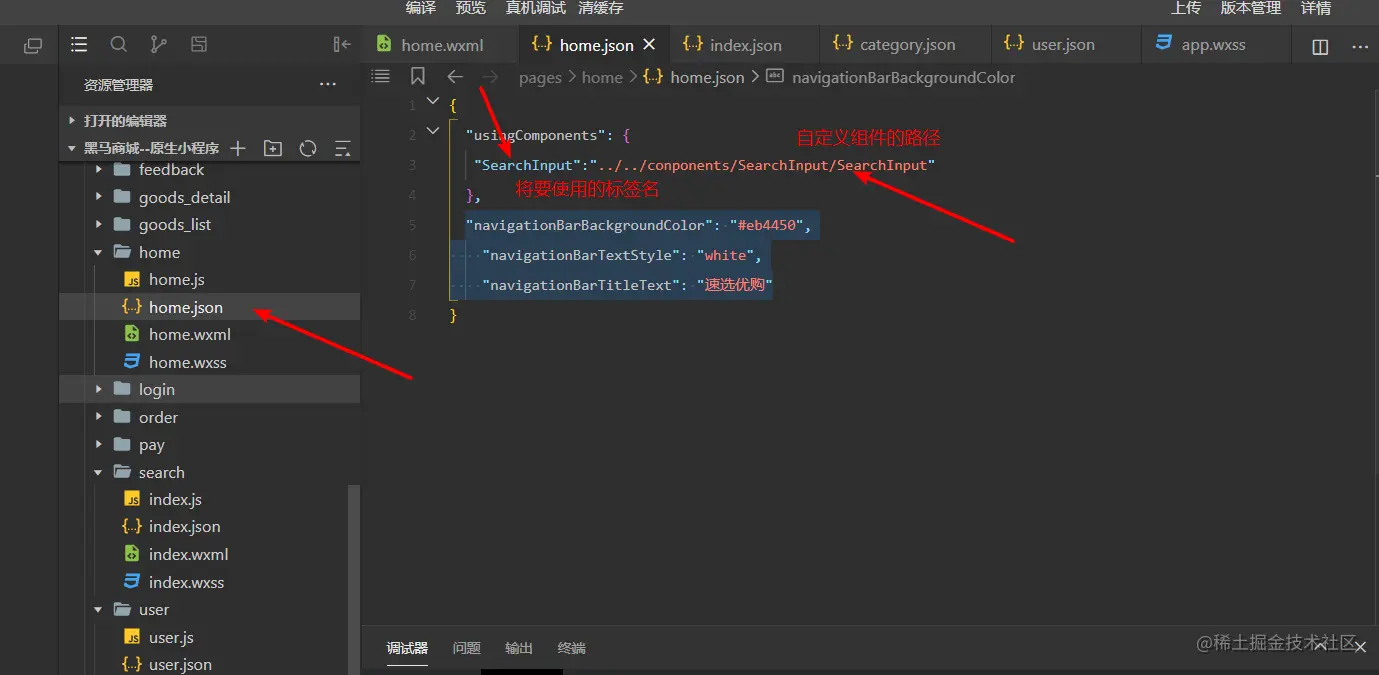Click the 详情 toolbar button

1316,8
